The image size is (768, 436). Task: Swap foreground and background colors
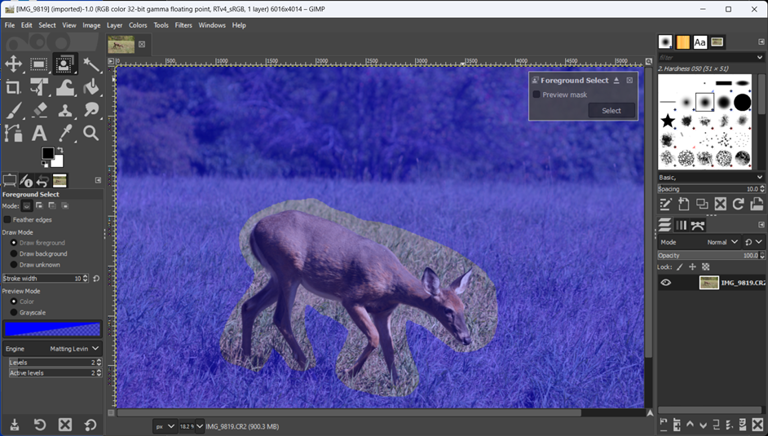(60, 149)
